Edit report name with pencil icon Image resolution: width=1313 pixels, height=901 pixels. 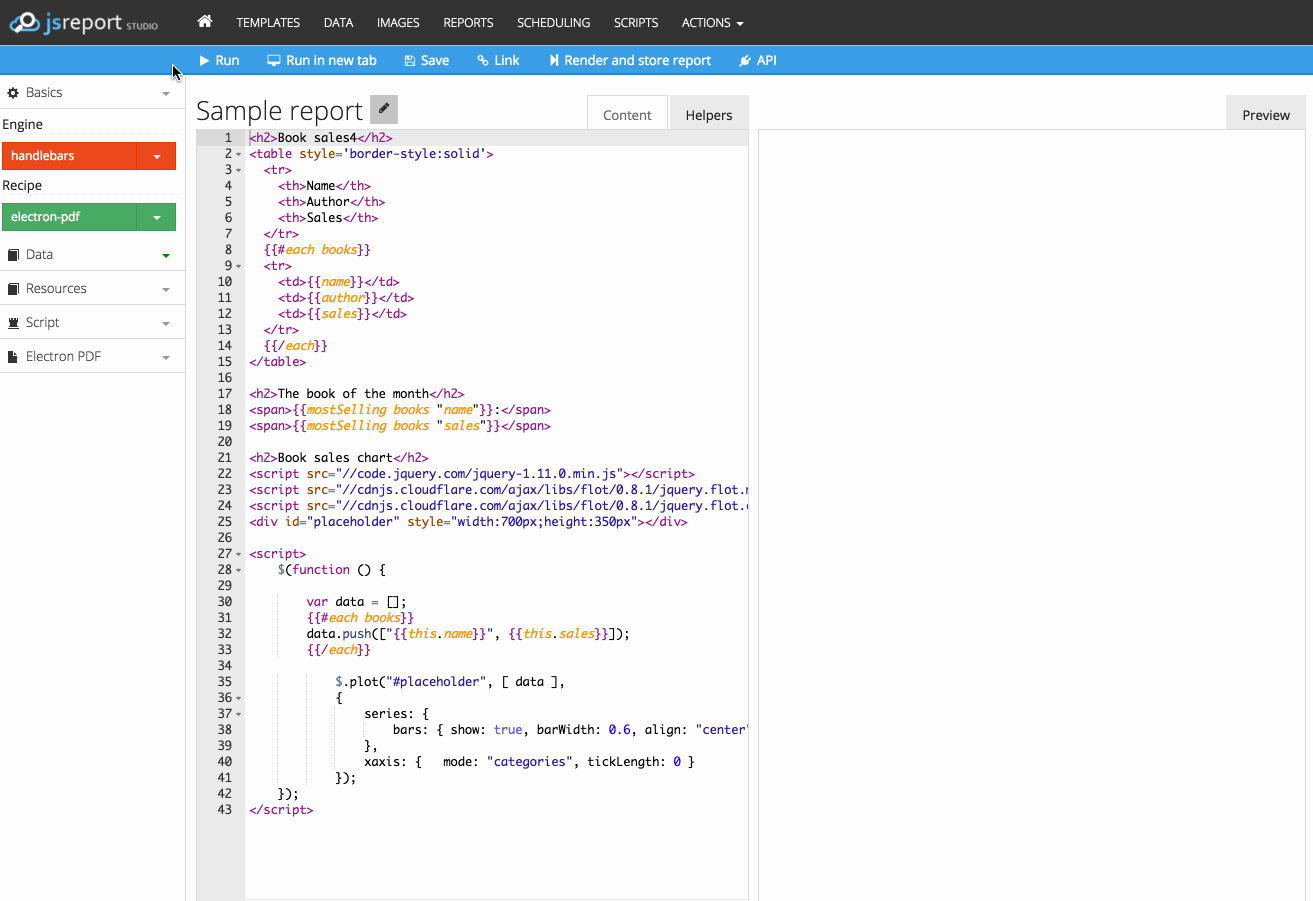point(384,109)
